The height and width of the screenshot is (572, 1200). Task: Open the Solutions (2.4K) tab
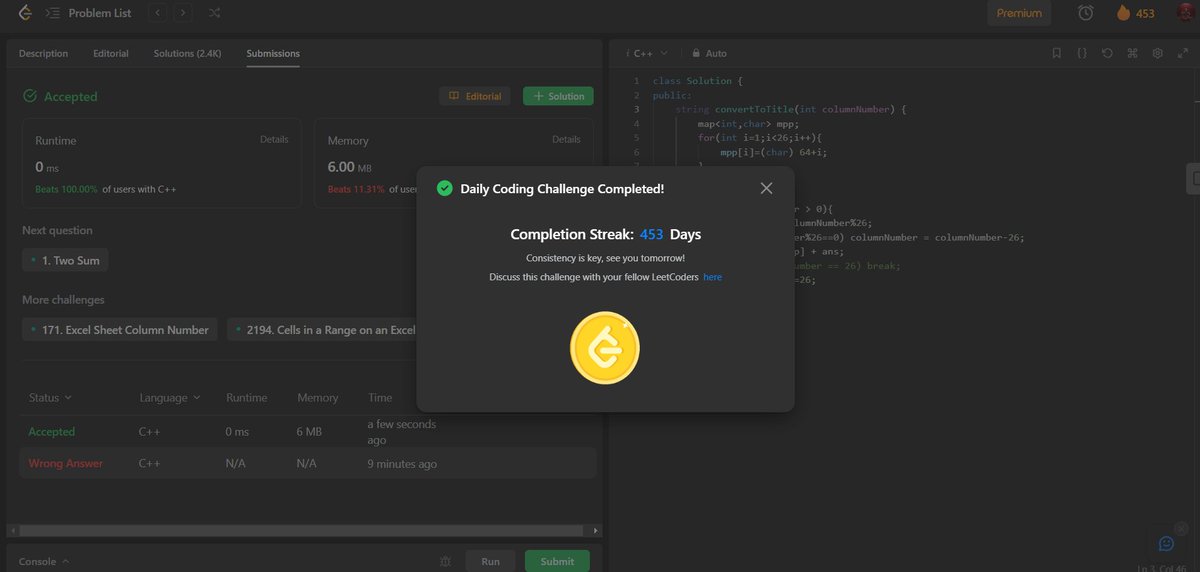pos(188,53)
